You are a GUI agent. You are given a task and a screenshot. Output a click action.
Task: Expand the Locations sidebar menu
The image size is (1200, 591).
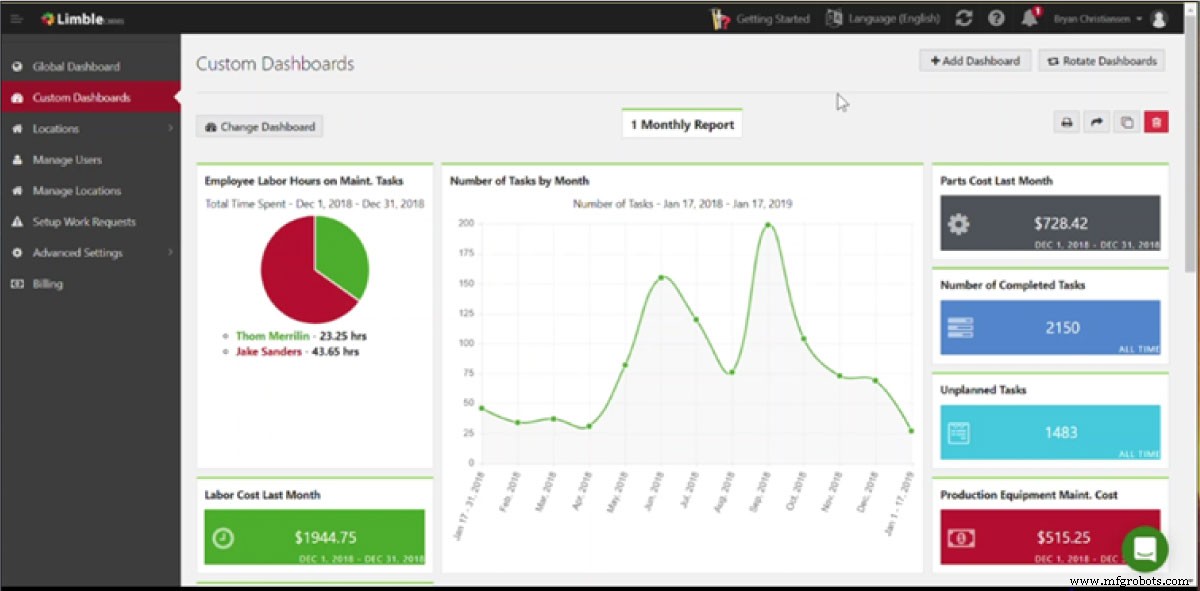click(90, 128)
